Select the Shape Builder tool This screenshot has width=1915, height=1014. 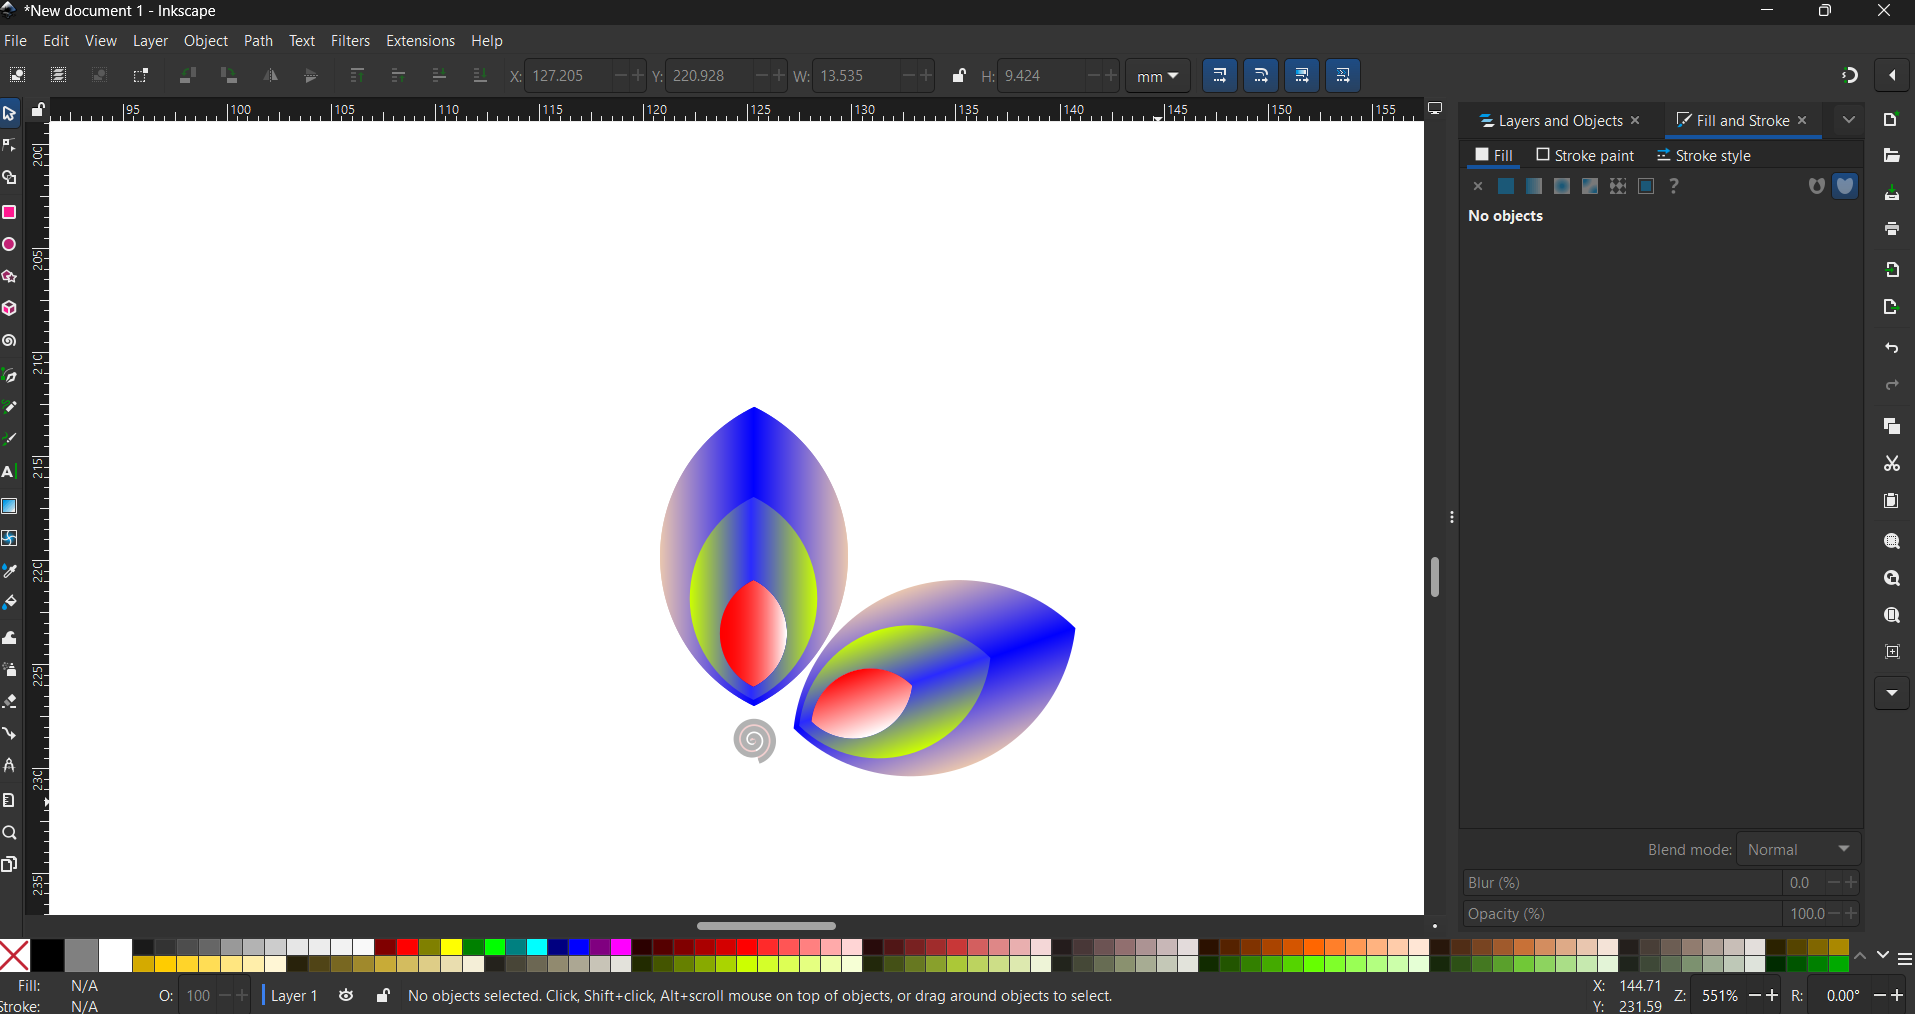point(10,179)
